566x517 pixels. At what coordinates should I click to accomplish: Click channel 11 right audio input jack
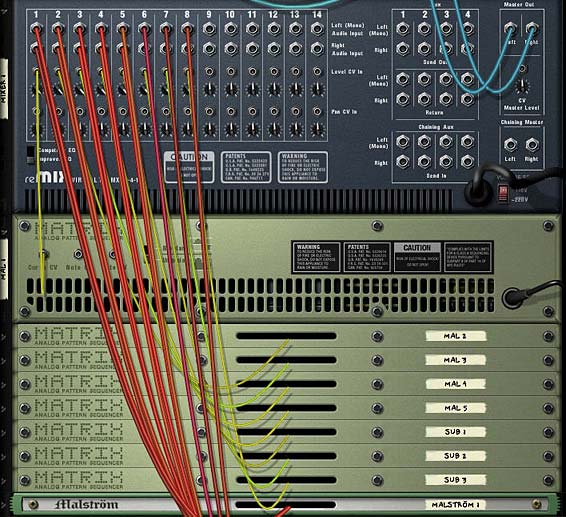[252, 49]
